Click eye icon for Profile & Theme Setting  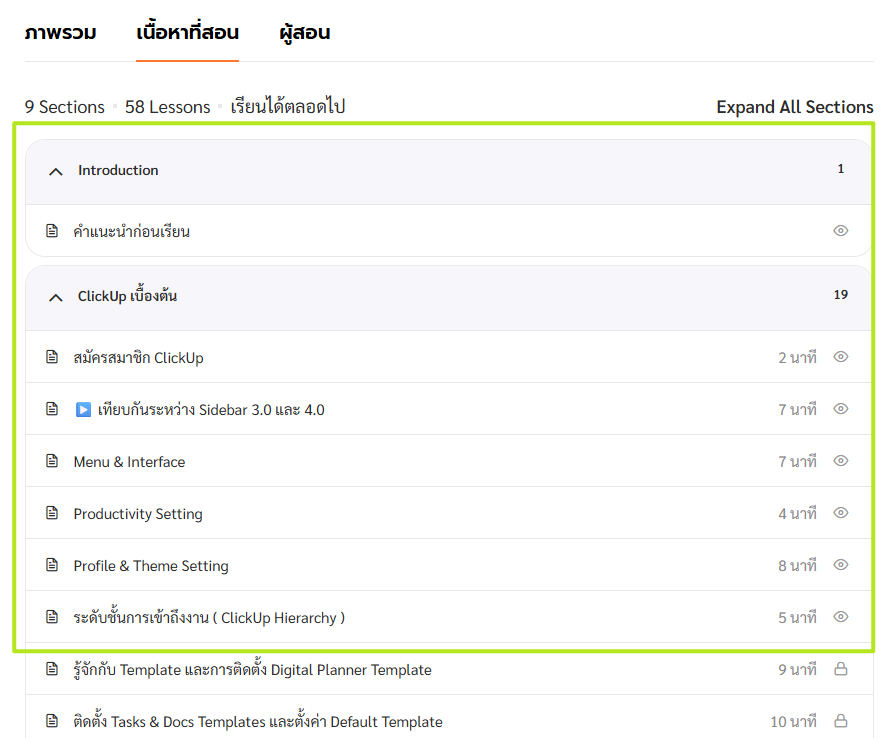841,565
